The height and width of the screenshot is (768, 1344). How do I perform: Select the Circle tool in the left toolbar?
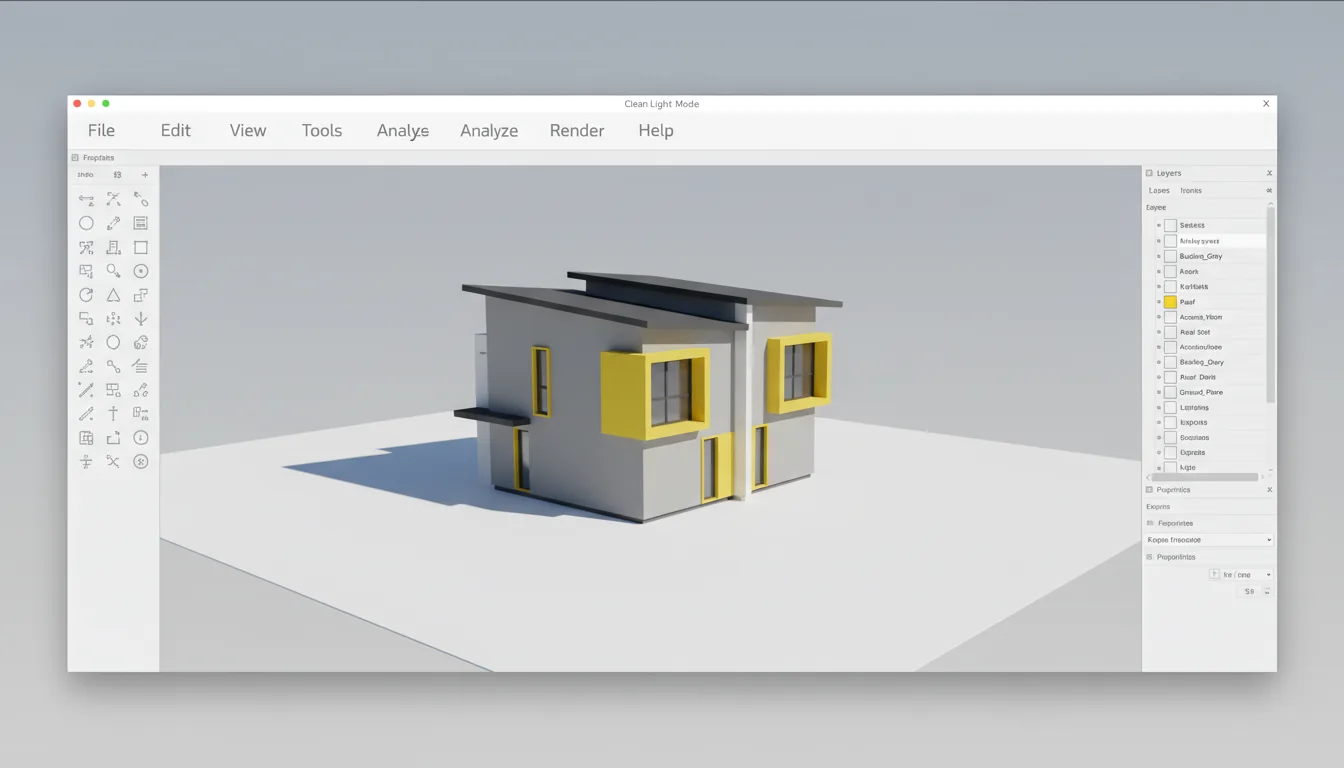point(86,223)
